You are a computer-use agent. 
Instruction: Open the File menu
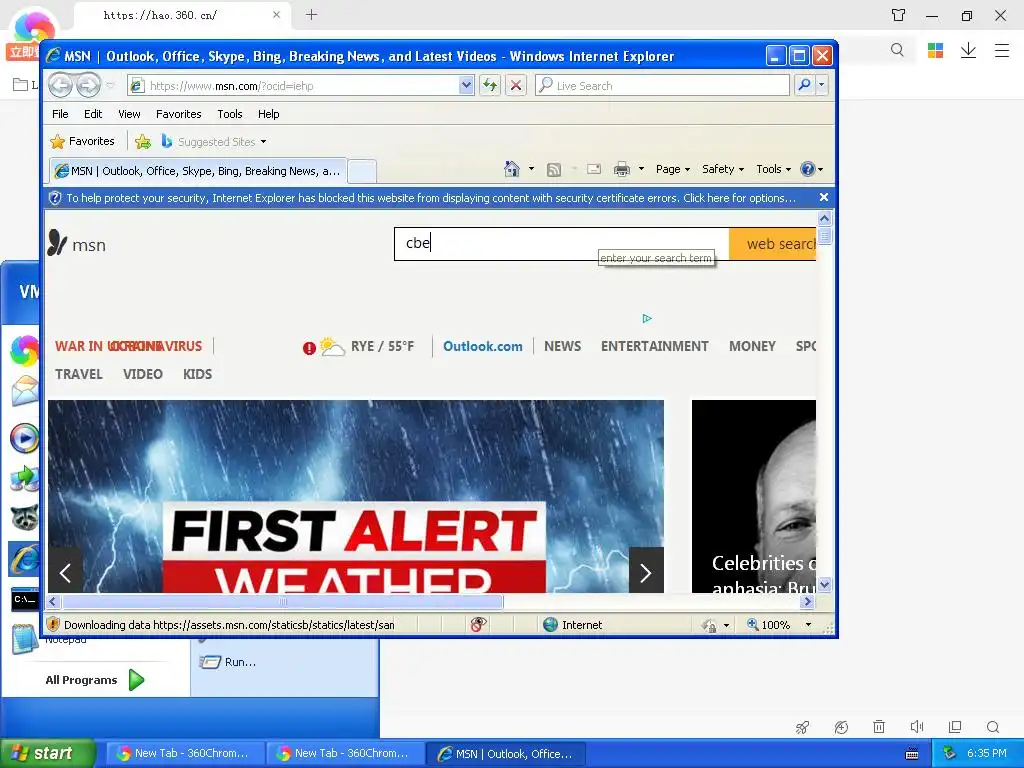click(60, 114)
